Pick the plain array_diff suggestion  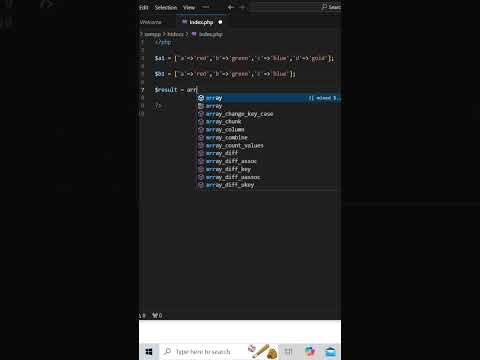[x=268, y=153]
